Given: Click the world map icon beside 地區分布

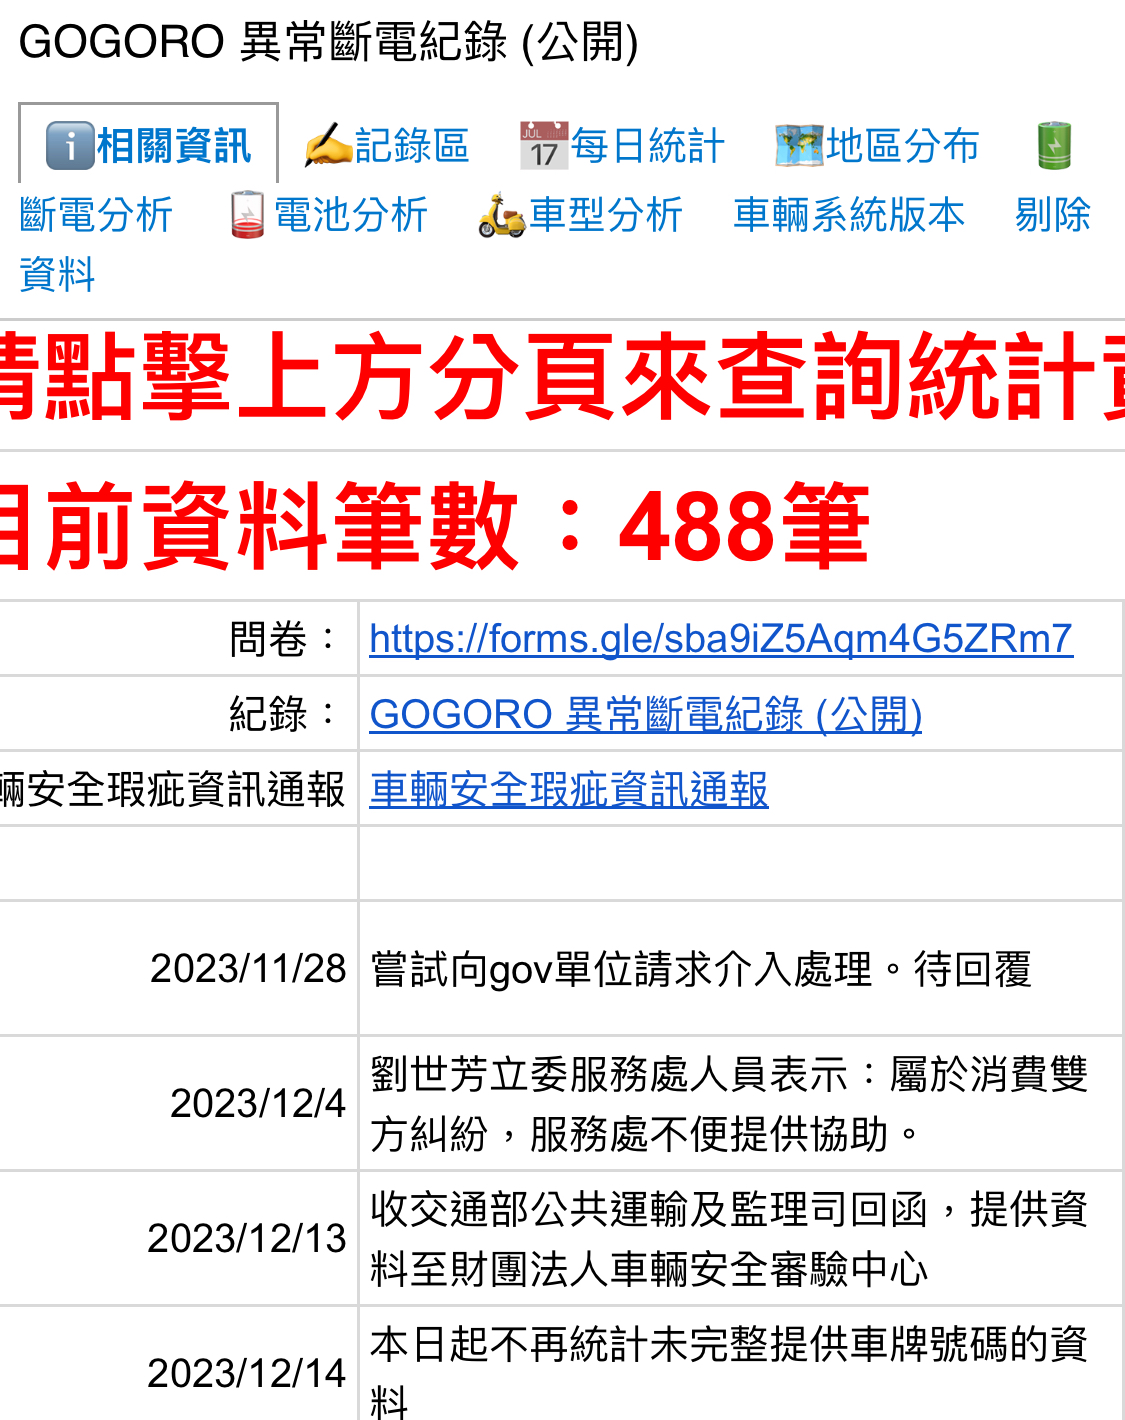Looking at the screenshot, I should (x=799, y=146).
